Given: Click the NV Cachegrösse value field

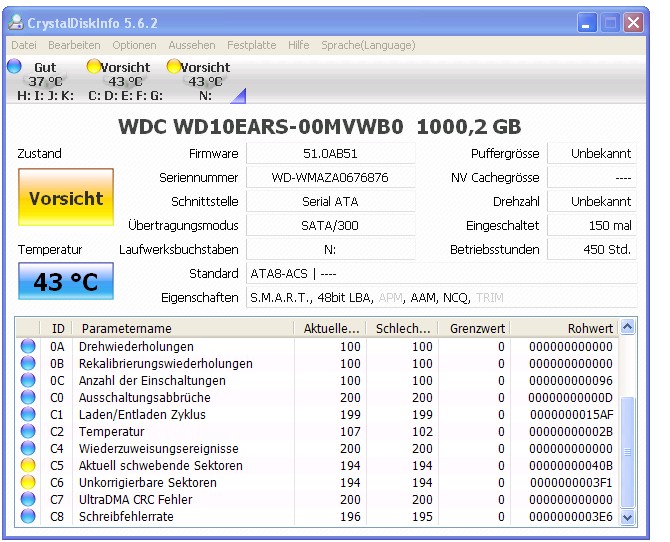Looking at the screenshot, I should pos(592,177).
